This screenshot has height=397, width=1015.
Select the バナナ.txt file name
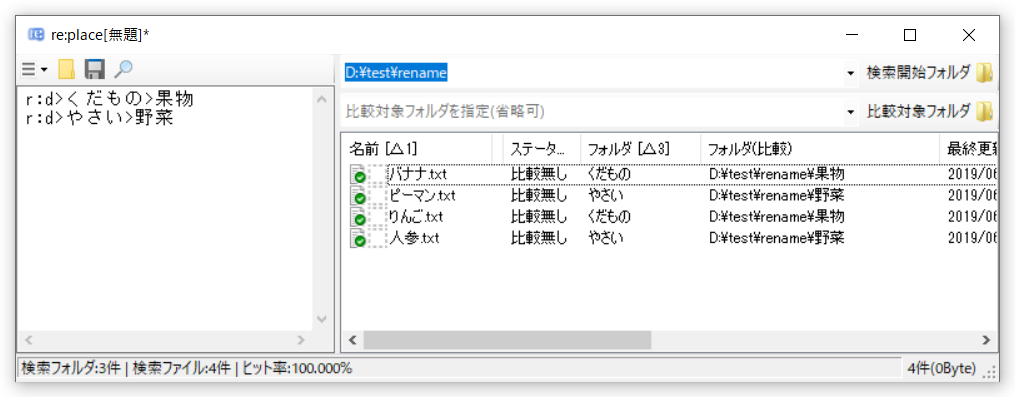point(418,174)
